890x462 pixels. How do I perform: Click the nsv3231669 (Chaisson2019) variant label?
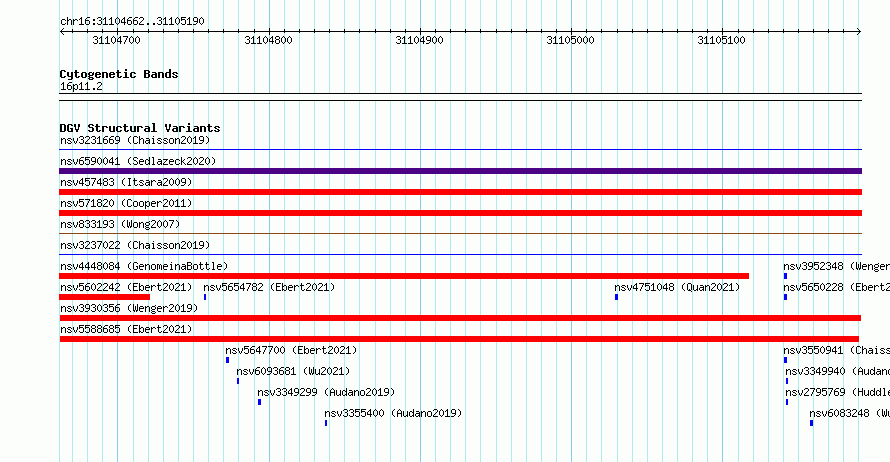click(135, 140)
